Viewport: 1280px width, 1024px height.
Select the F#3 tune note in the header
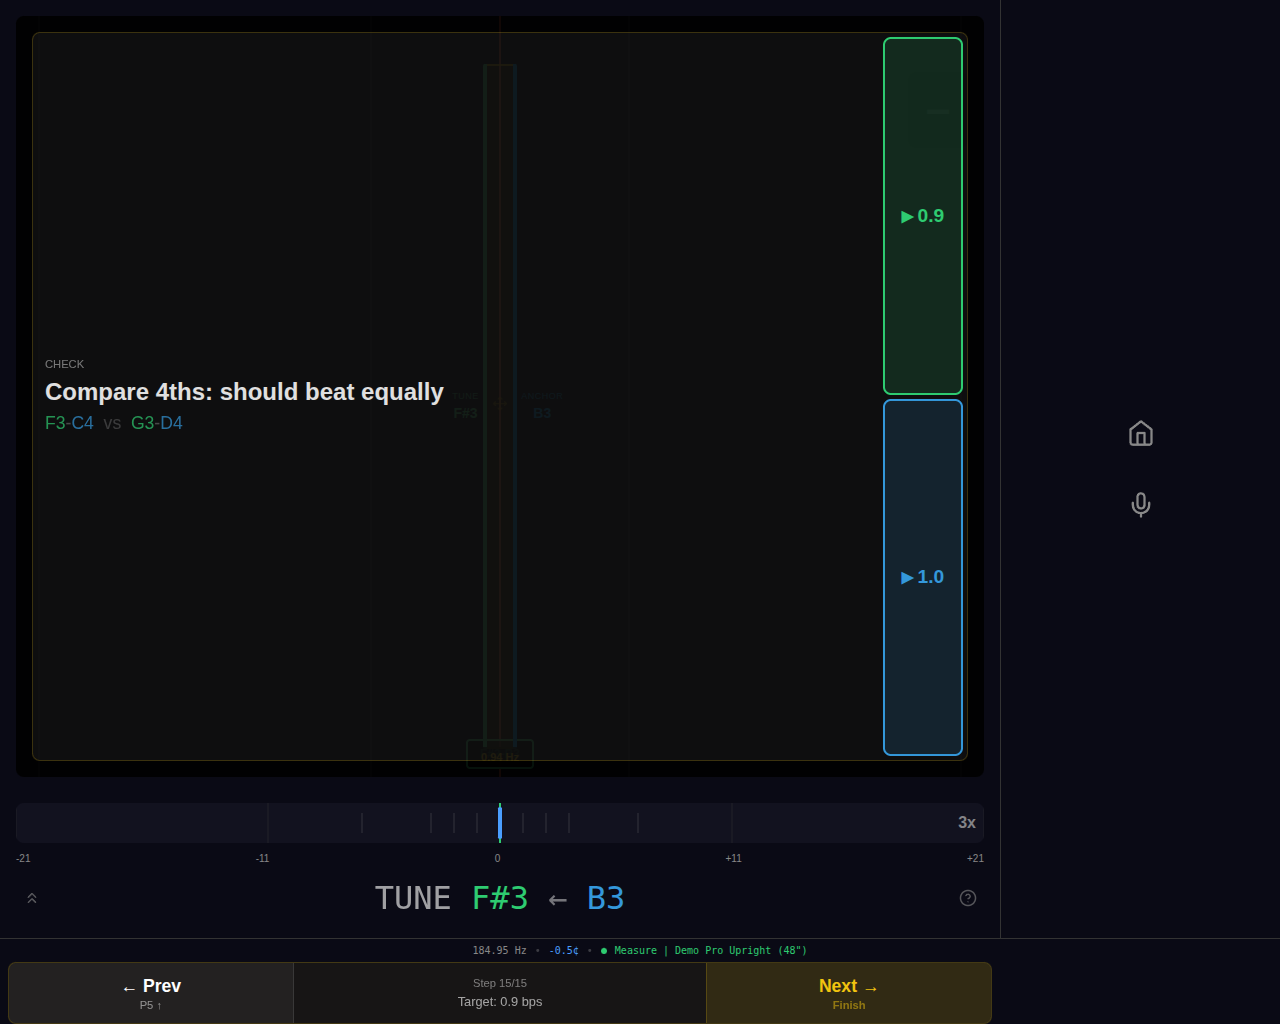click(x=499, y=898)
